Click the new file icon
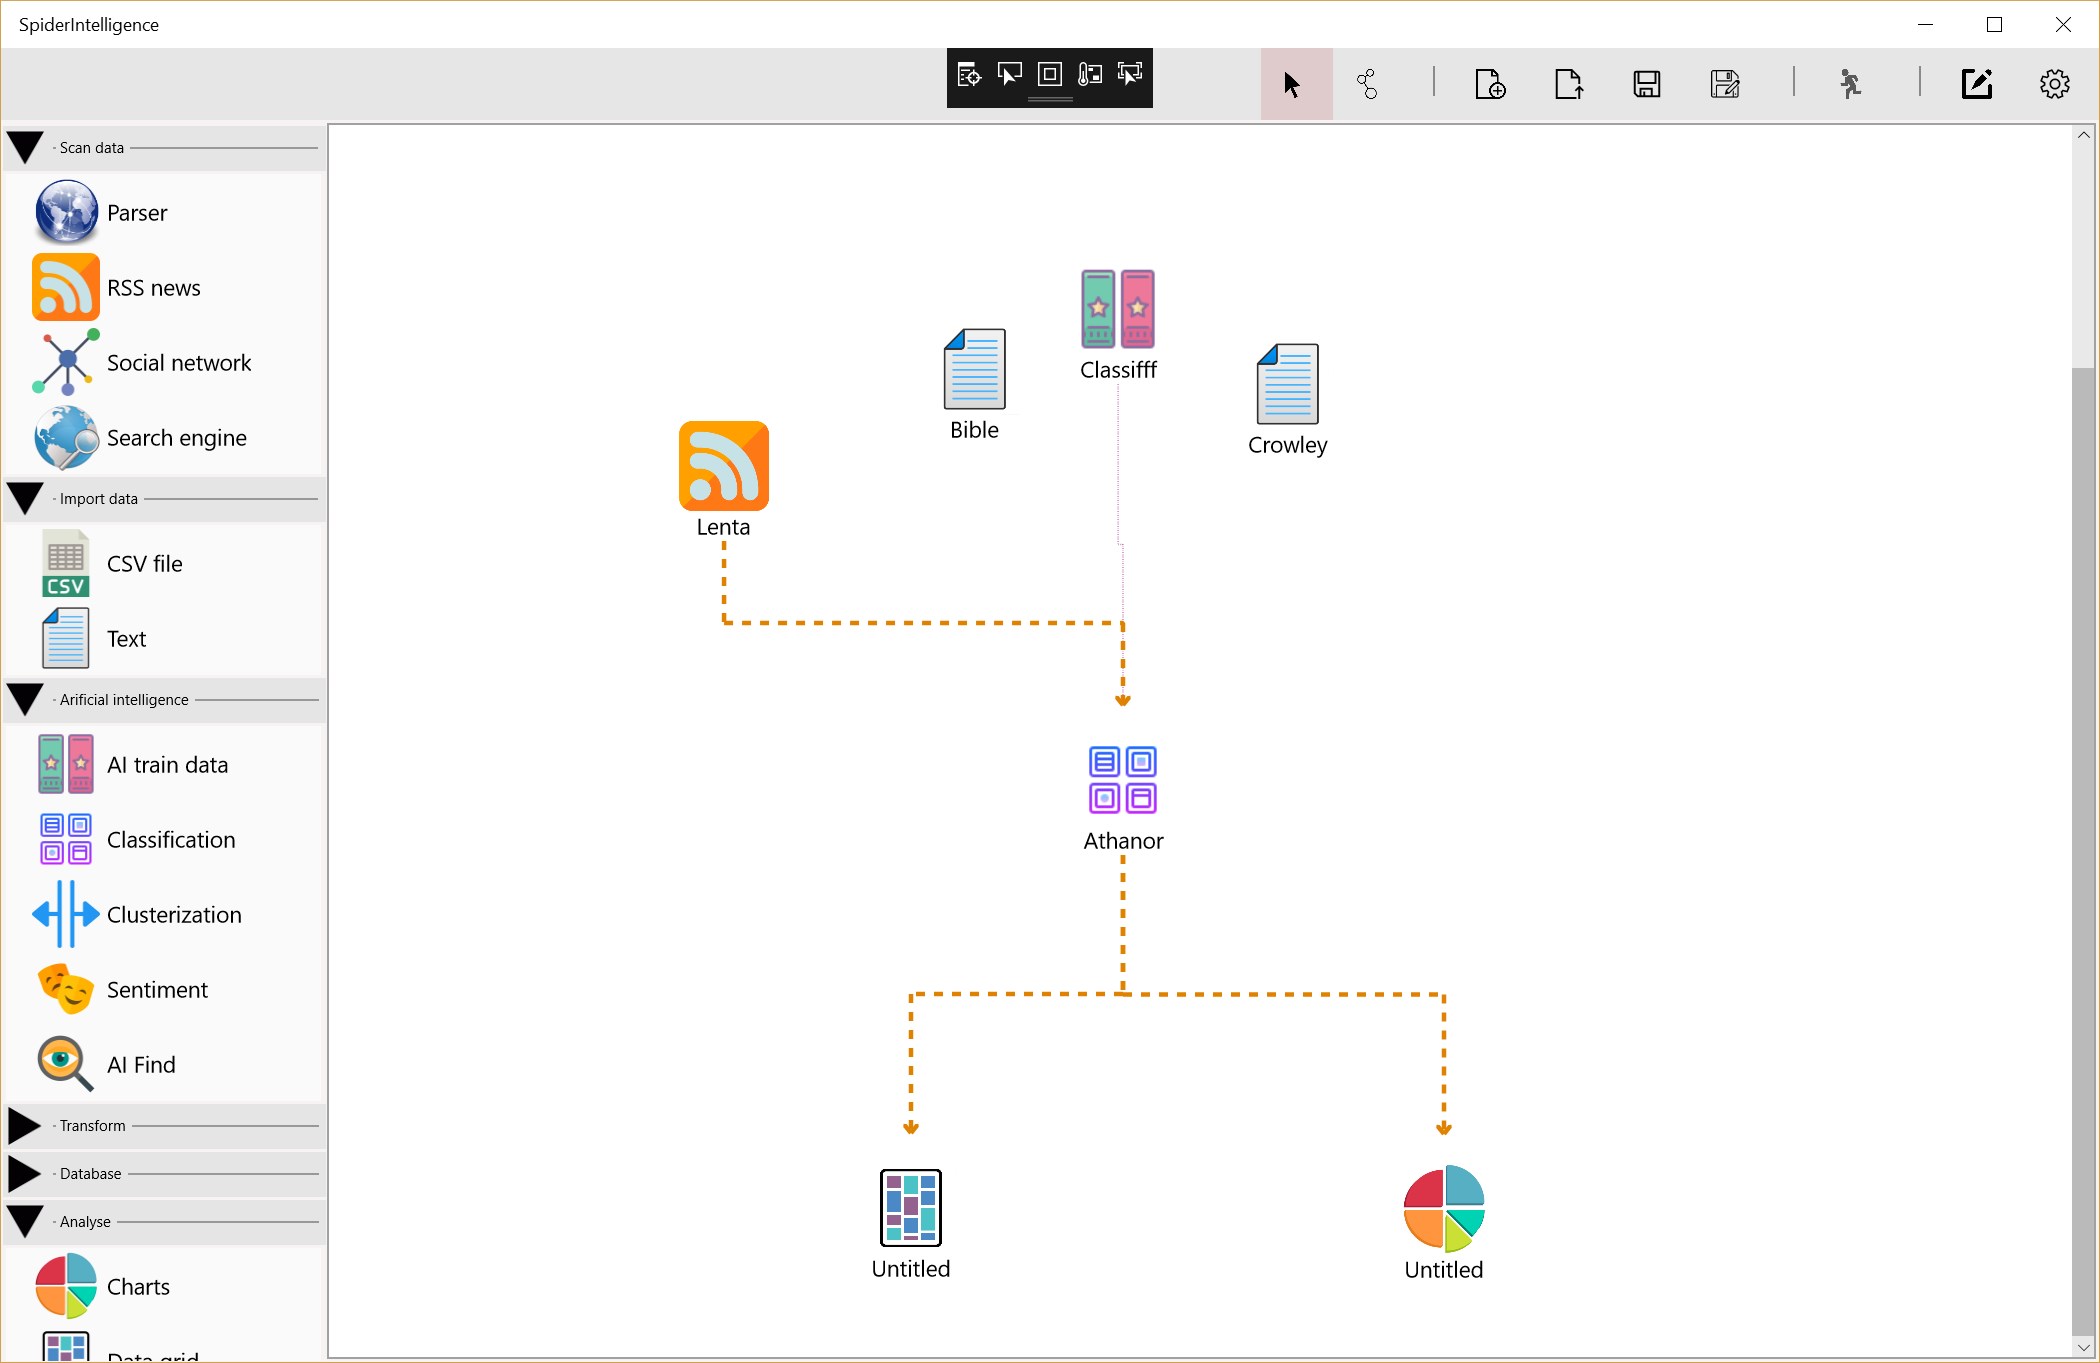The height and width of the screenshot is (1363, 2100). [x=1490, y=85]
